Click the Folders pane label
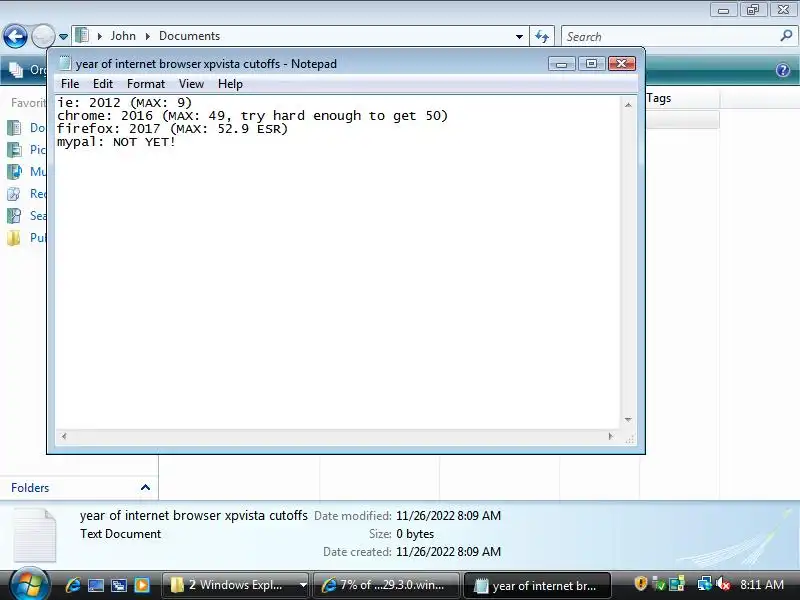This screenshot has height=600, width=800. [30, 488]
